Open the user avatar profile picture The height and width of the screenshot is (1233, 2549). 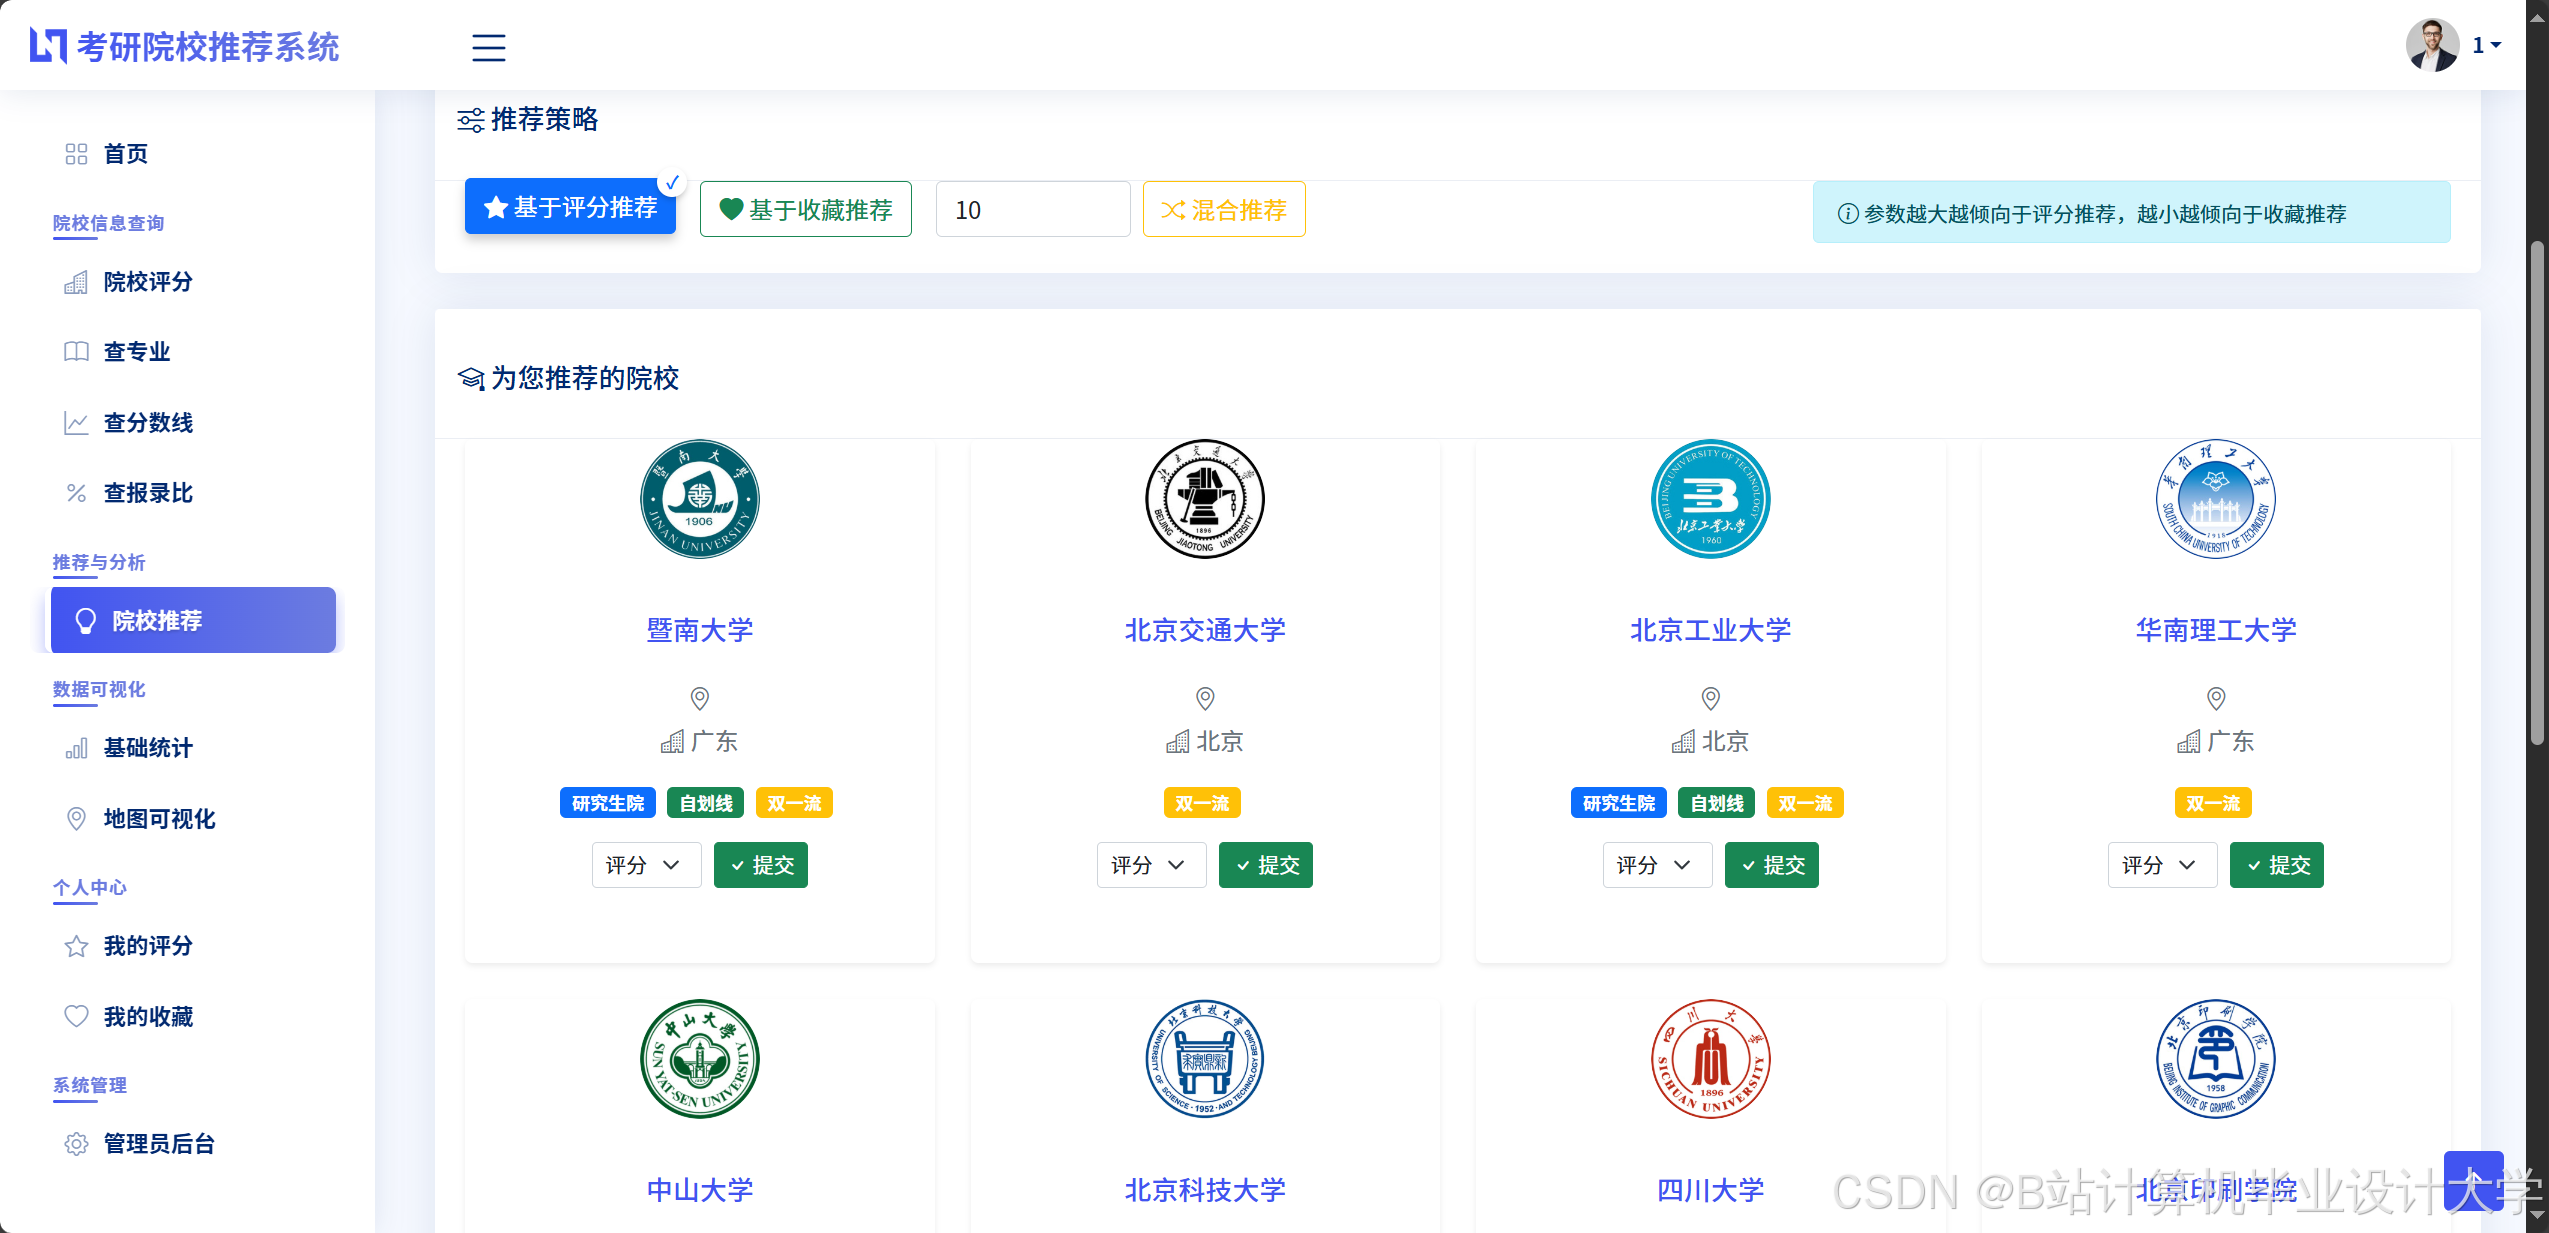(2431, 45)
